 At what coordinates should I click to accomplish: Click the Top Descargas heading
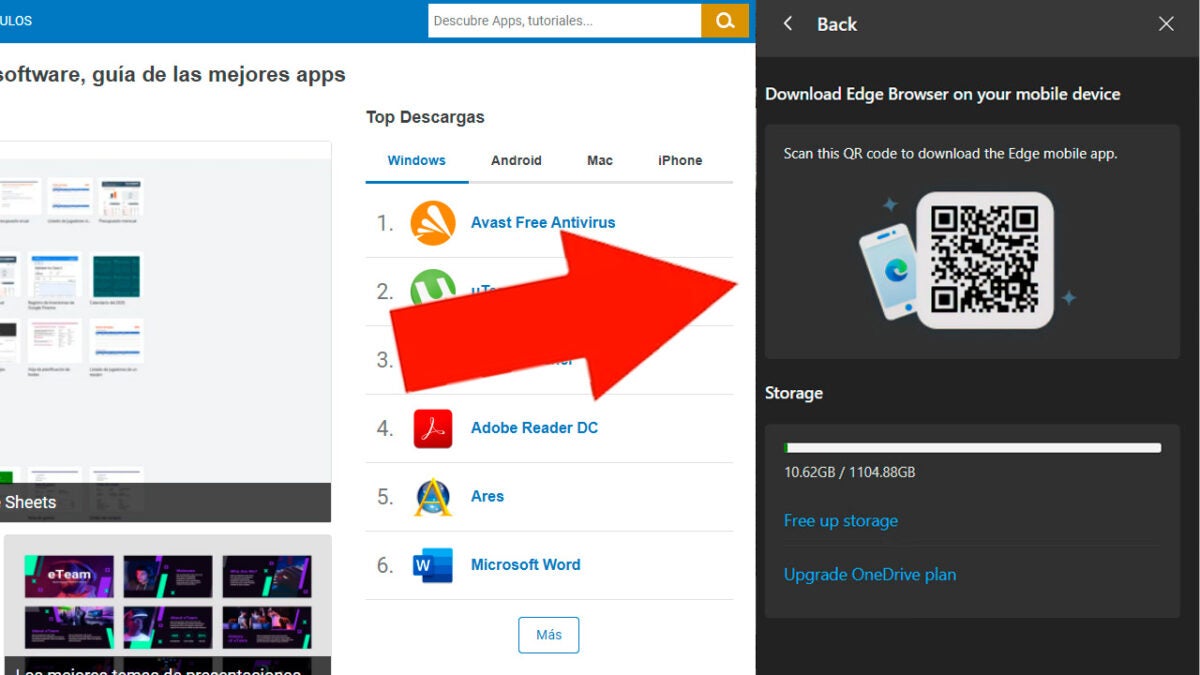(425, 117)
